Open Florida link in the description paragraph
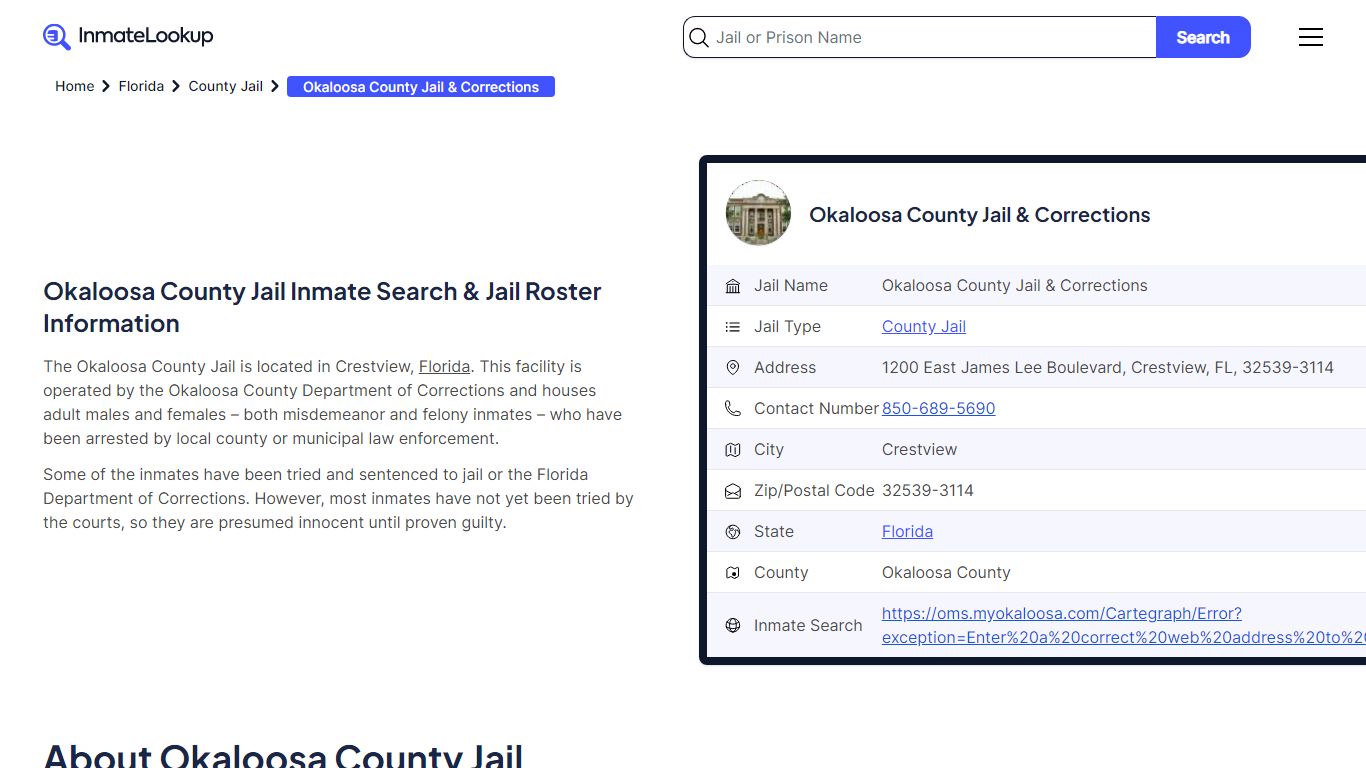1366x768 pixels. [x=444, y=366]
